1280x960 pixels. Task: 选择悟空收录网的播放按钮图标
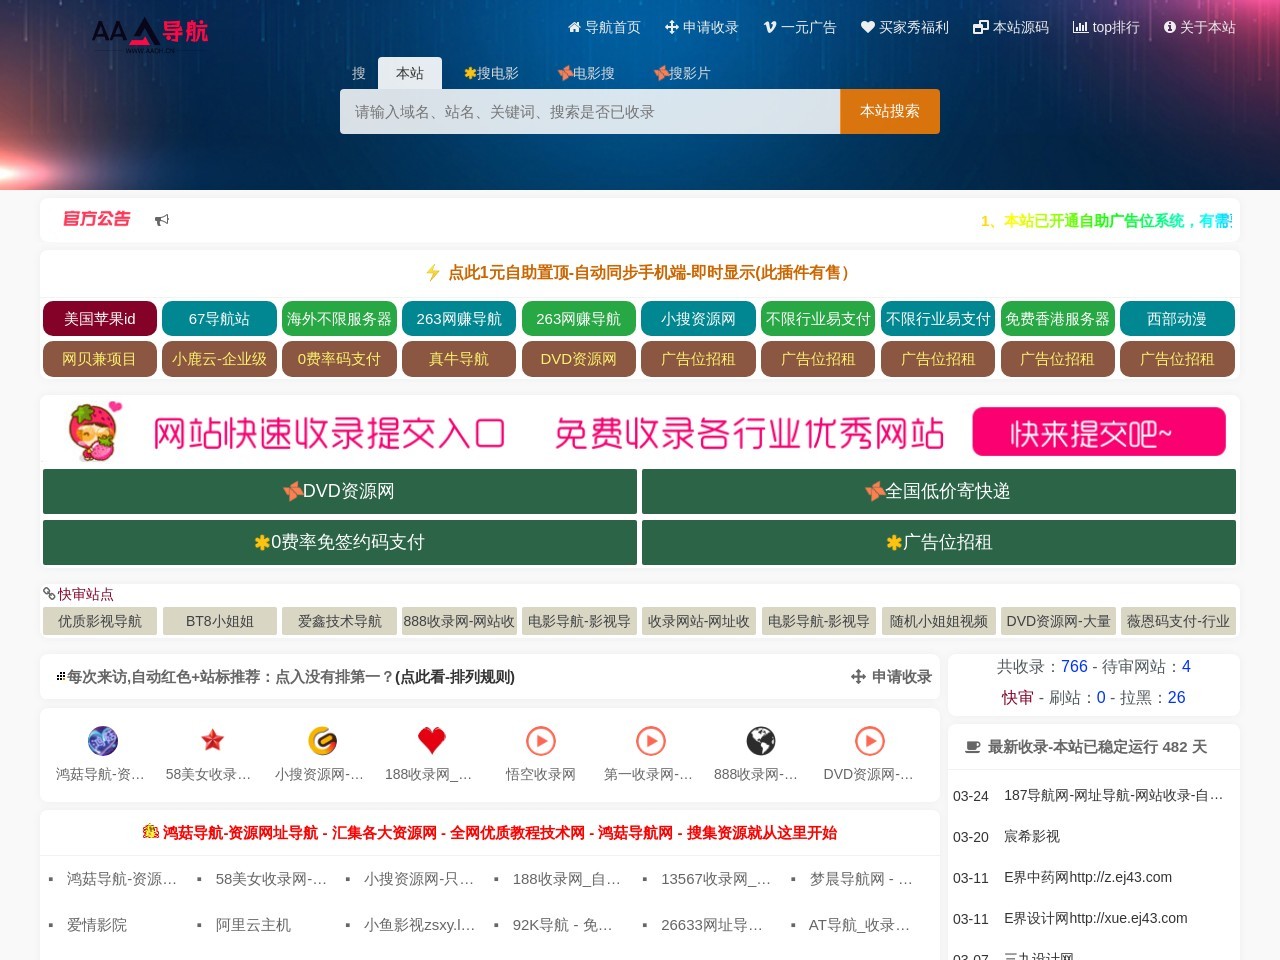(541, 740)
